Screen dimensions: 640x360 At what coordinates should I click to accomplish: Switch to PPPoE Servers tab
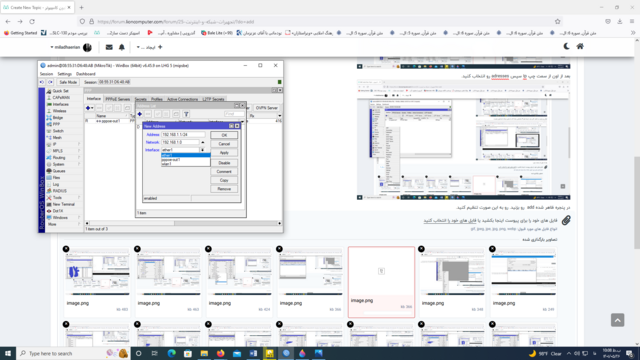point(118,99)
